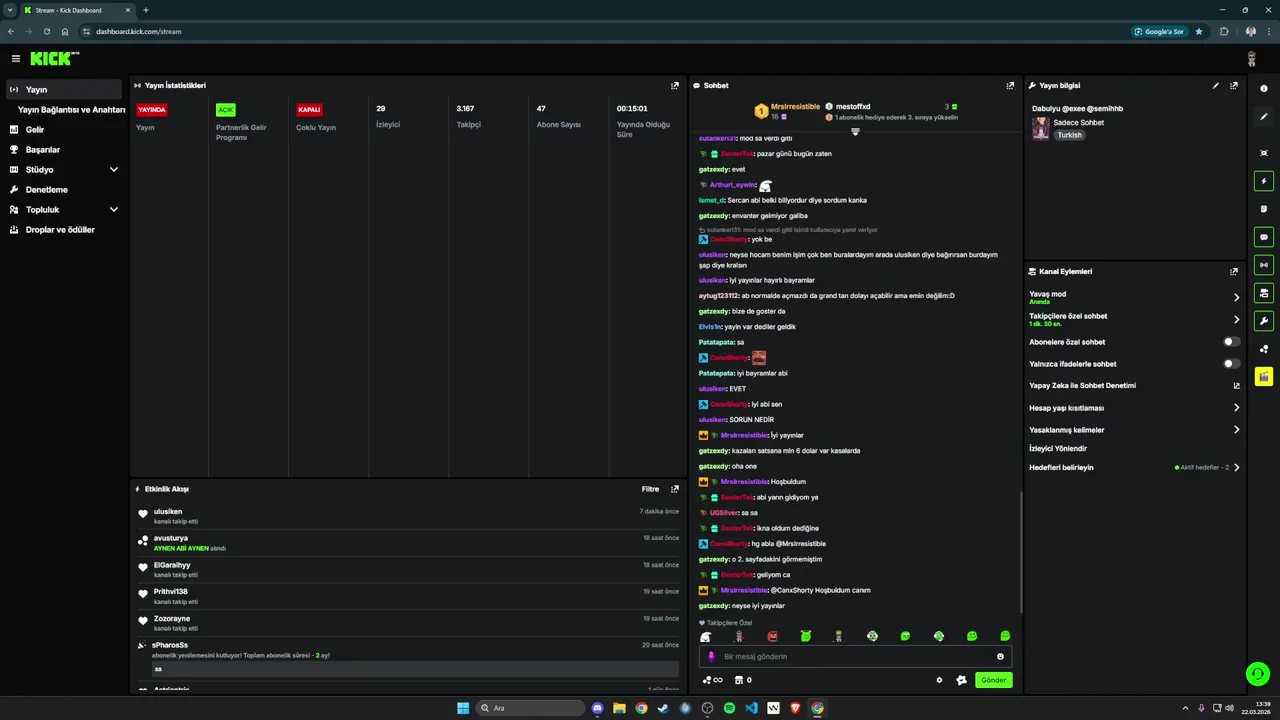
Task: Open the green headset support button
Action: [x=1257, y=674]
